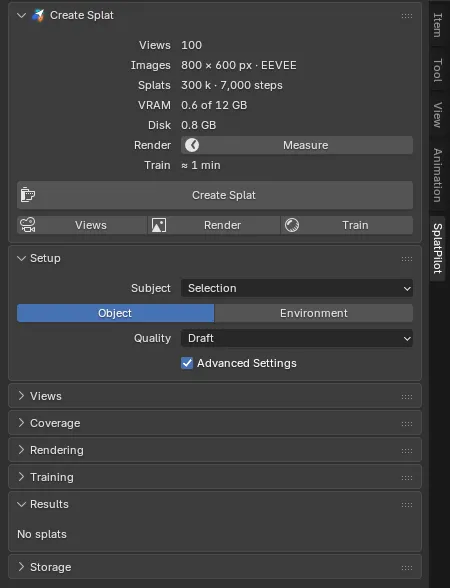Open the Quality dropdown showing Draft
The width and height of the screenshot is (450, 588).
click(297, 338)
